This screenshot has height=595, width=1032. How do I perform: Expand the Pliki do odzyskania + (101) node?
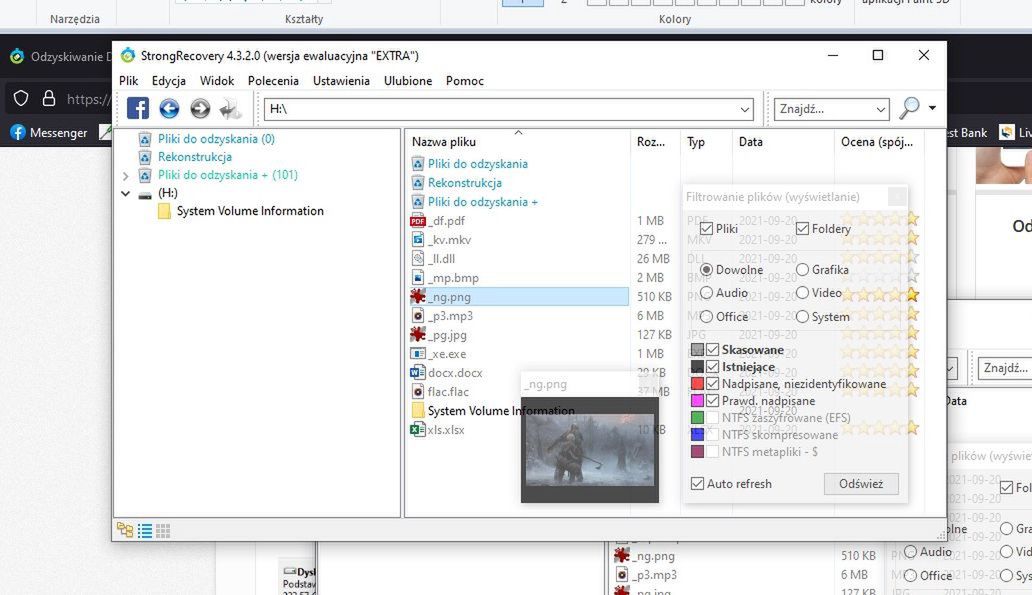125,176
